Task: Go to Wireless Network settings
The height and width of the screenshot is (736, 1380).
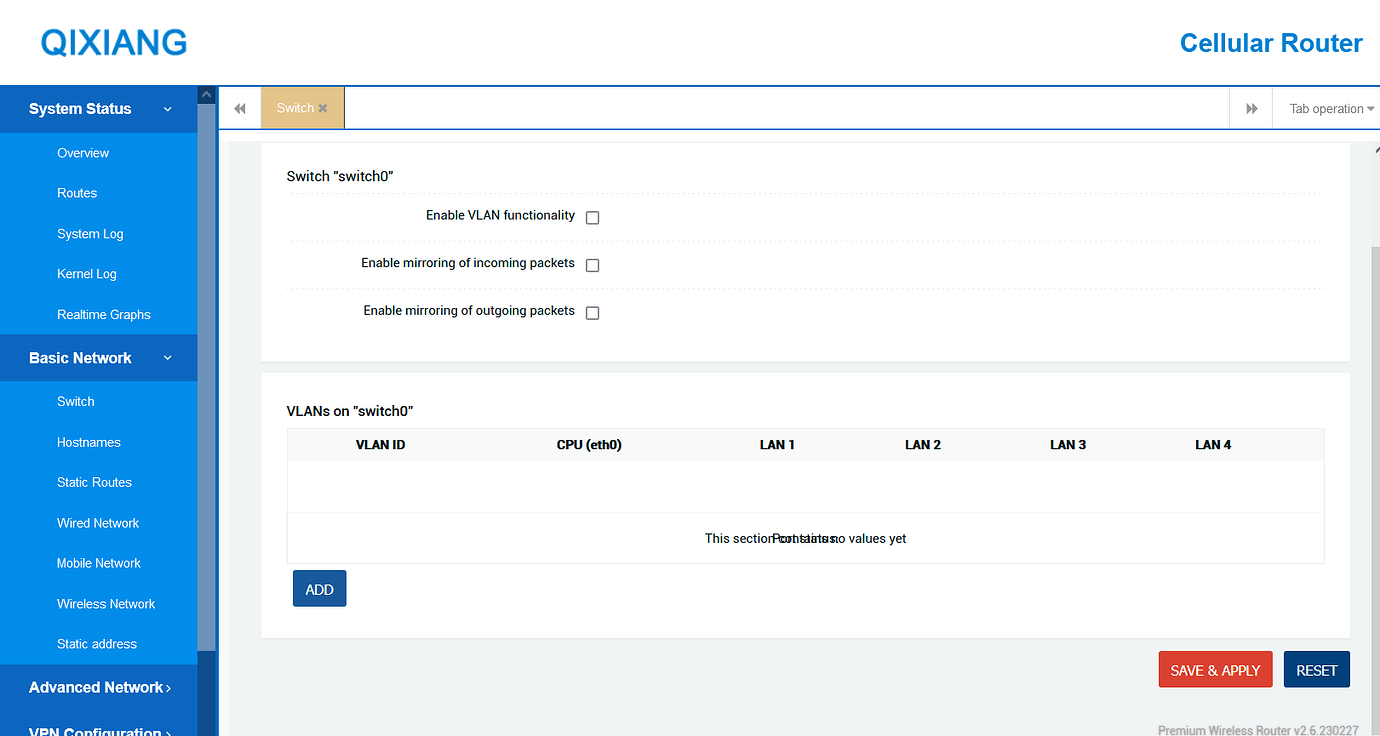Action: (106, 604)
